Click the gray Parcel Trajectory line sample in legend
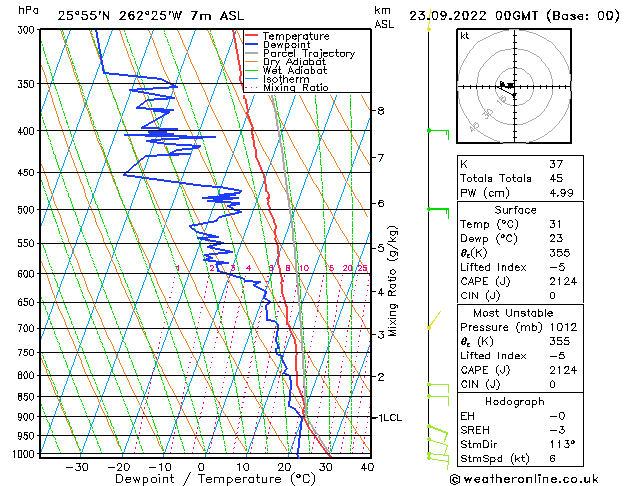 [x=252, y=53]
